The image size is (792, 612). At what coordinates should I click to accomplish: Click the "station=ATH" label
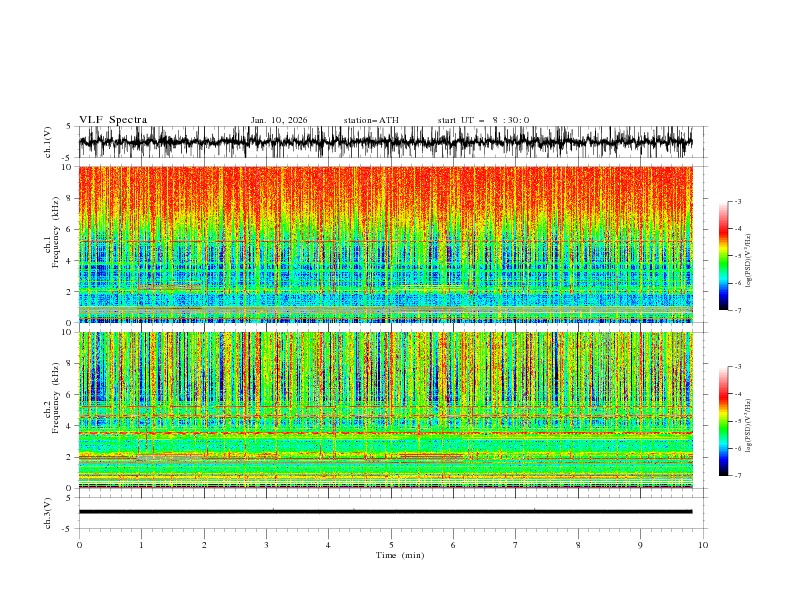tap(371, 120)
